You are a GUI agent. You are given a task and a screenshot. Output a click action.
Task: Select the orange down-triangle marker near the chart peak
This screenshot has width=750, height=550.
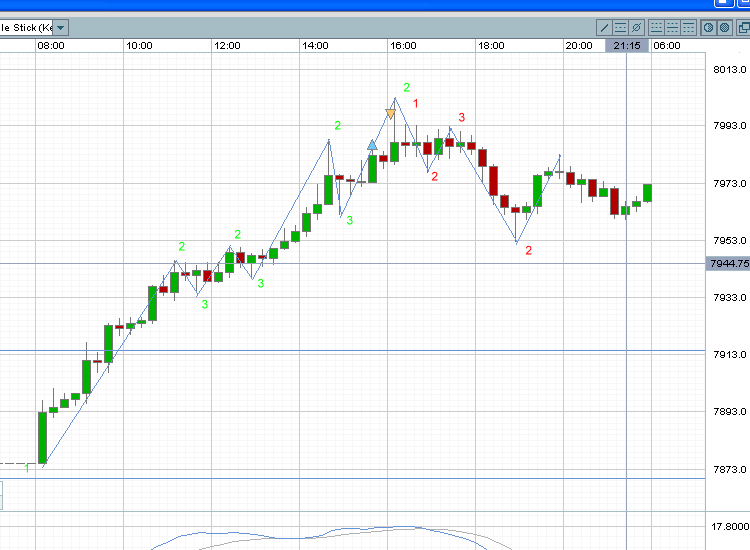click(x=390, y=114)
